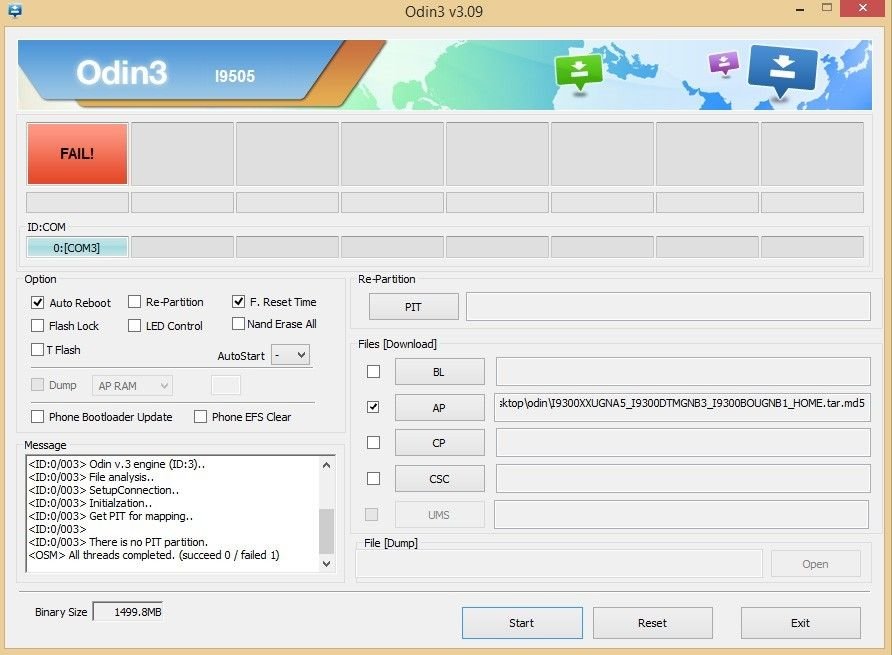Click the 'There is no PIT partition.' log line
892x655 pixels.
point(118,542)
